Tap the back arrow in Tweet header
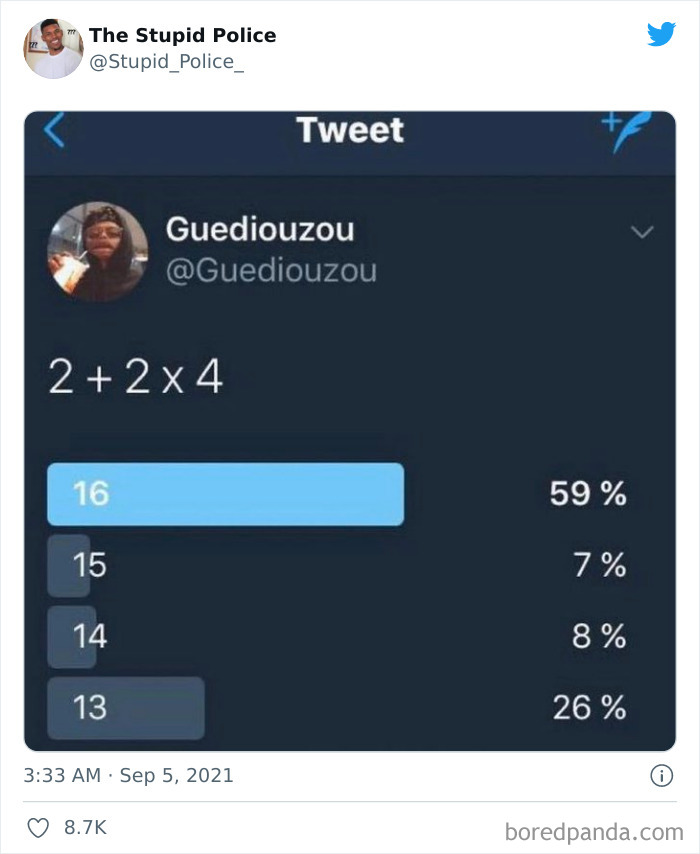700x854 pixels. tap(55, 131)
